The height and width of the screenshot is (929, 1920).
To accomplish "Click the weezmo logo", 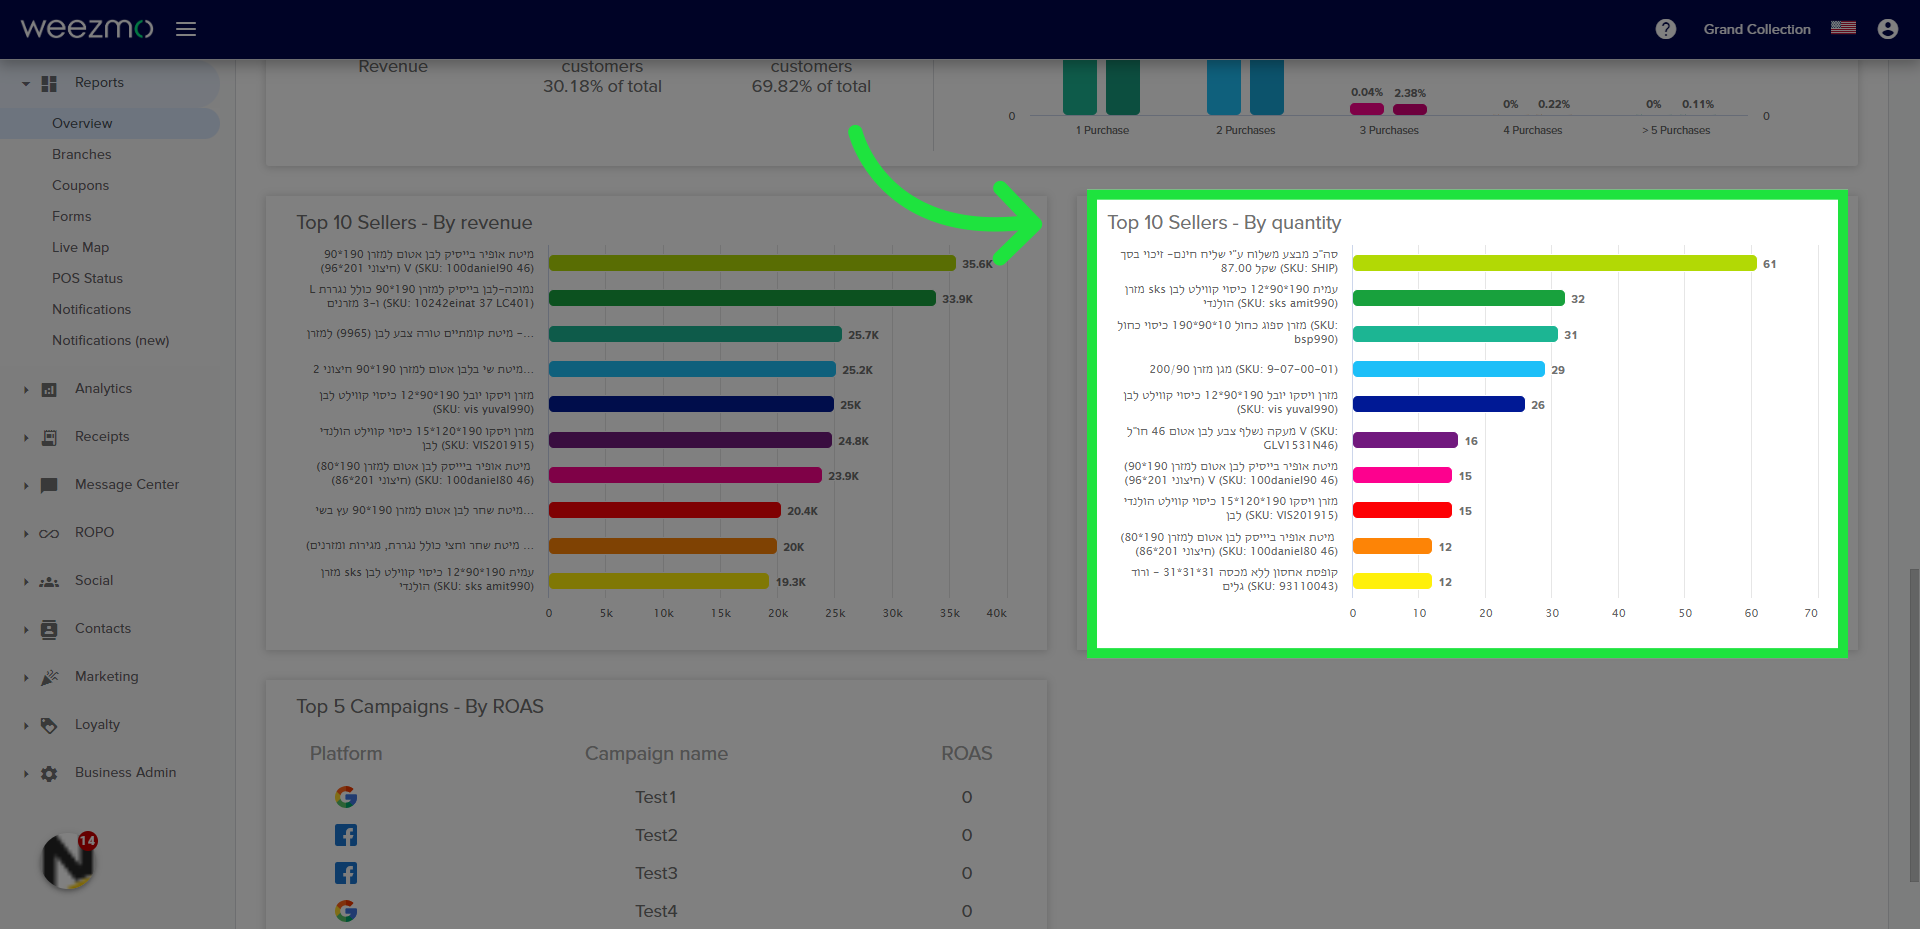I will [x=87, y=28].
